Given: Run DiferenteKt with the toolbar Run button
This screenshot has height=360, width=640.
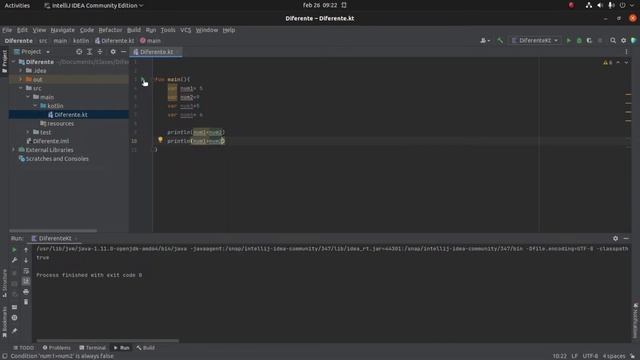Looking at the screenshot, I should [569, 40].
